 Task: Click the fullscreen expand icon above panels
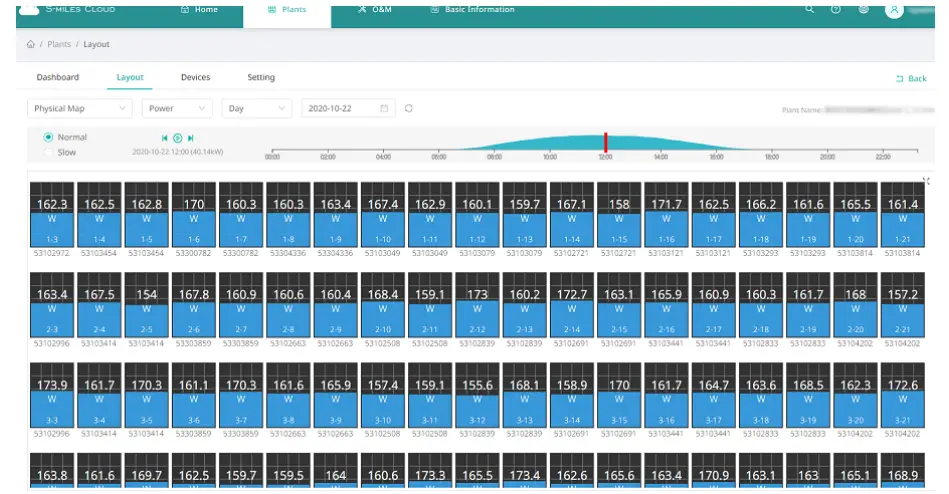(926, 180)
